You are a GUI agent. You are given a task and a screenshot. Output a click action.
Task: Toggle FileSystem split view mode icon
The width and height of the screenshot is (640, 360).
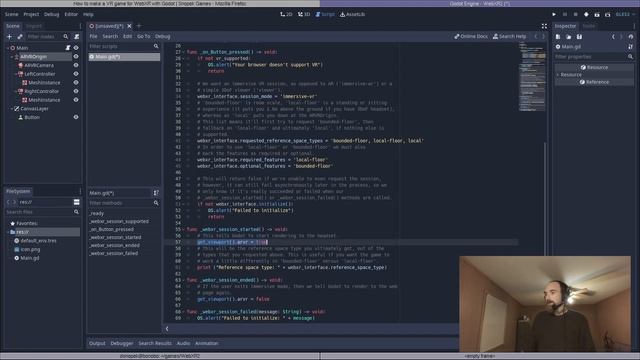coord(76,202)
